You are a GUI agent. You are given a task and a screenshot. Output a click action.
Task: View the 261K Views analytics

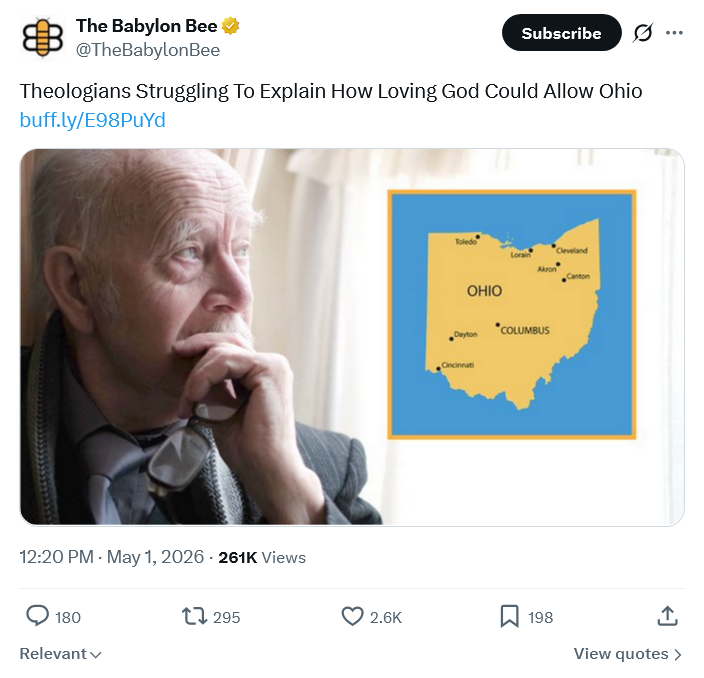262,557
